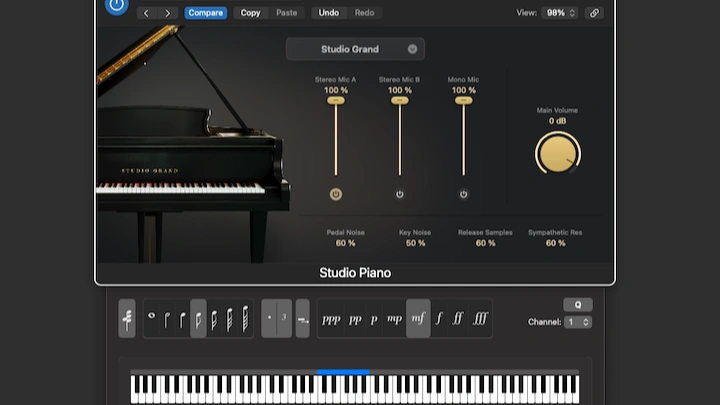Click the Redo button
720x405 pixels.
pos(364,13)
